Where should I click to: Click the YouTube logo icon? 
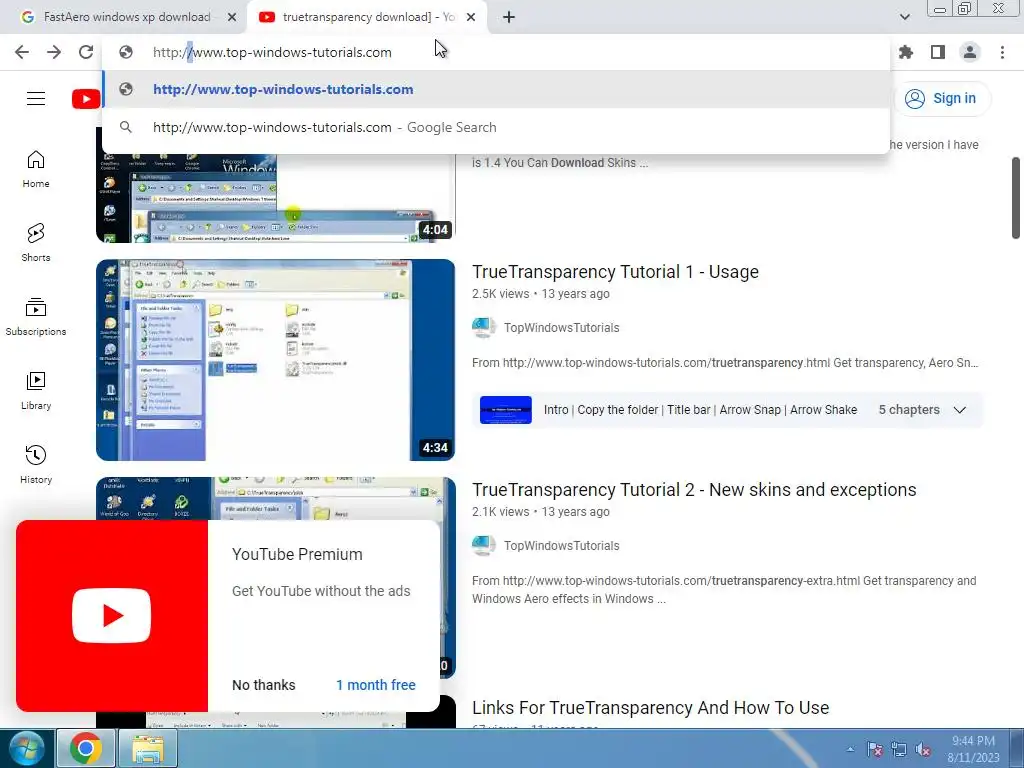pos(86,99)
